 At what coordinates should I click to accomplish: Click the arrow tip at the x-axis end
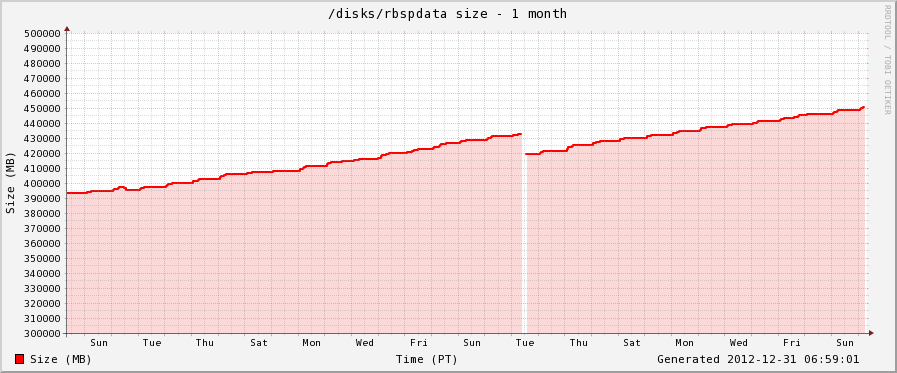[871, 333]
